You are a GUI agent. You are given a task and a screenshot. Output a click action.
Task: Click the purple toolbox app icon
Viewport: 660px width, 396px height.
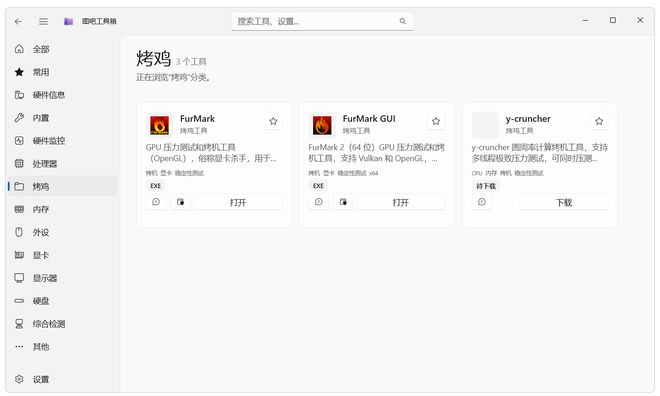click(68, 21)
